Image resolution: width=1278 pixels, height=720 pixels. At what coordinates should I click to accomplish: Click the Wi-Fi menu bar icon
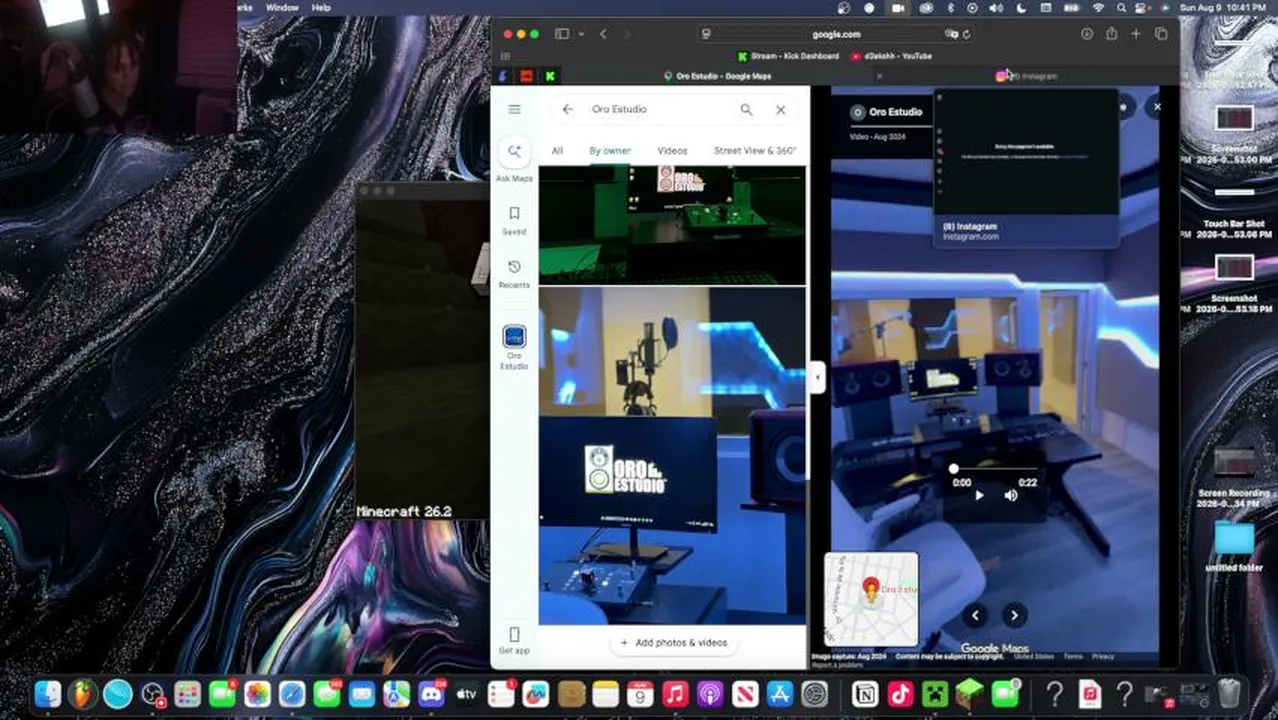click(x=1098, y=7)
